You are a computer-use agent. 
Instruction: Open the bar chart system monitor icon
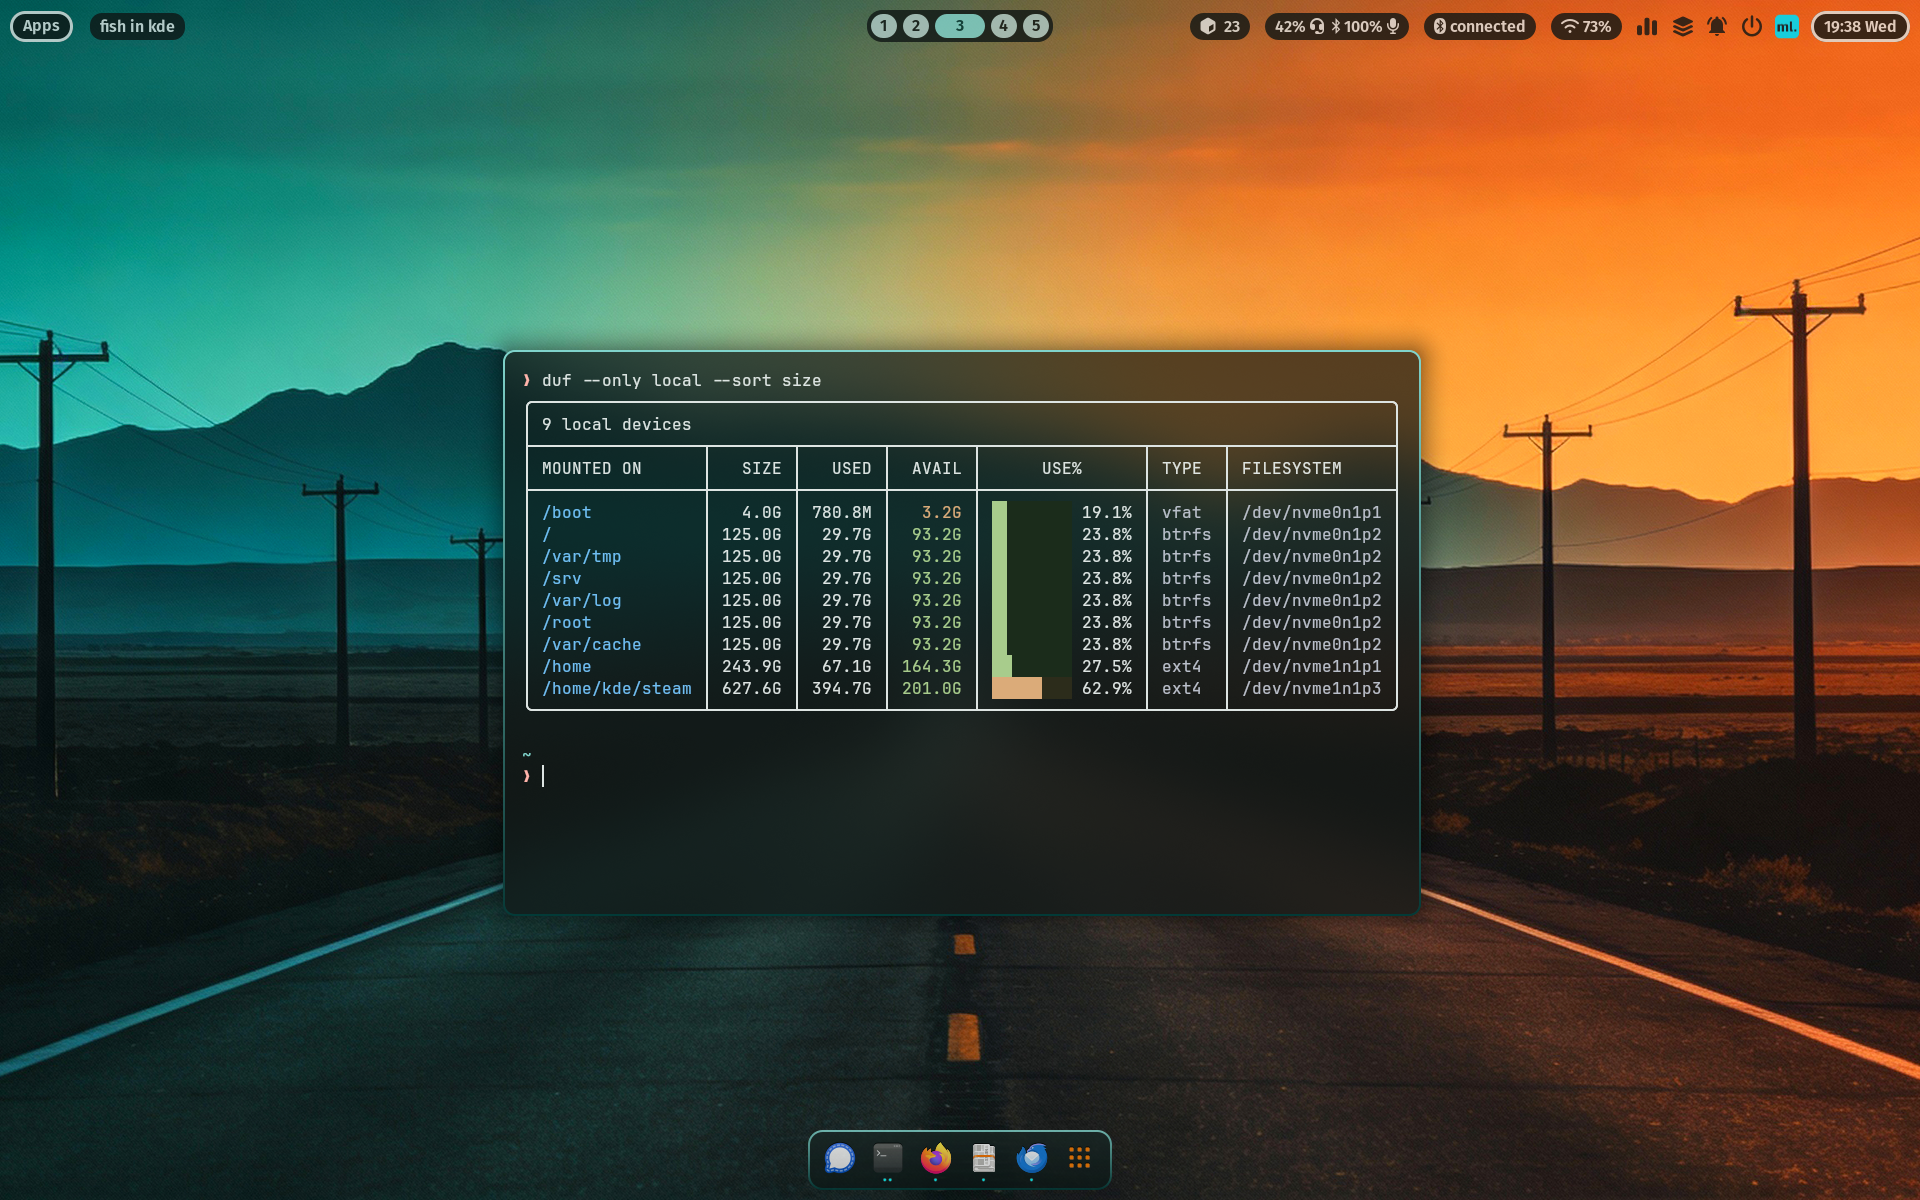[1647, 26]
